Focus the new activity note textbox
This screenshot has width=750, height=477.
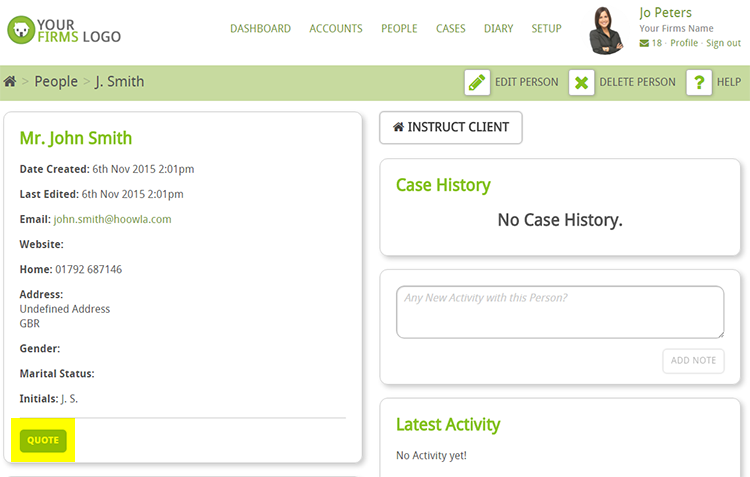click(x=560, y=312)
